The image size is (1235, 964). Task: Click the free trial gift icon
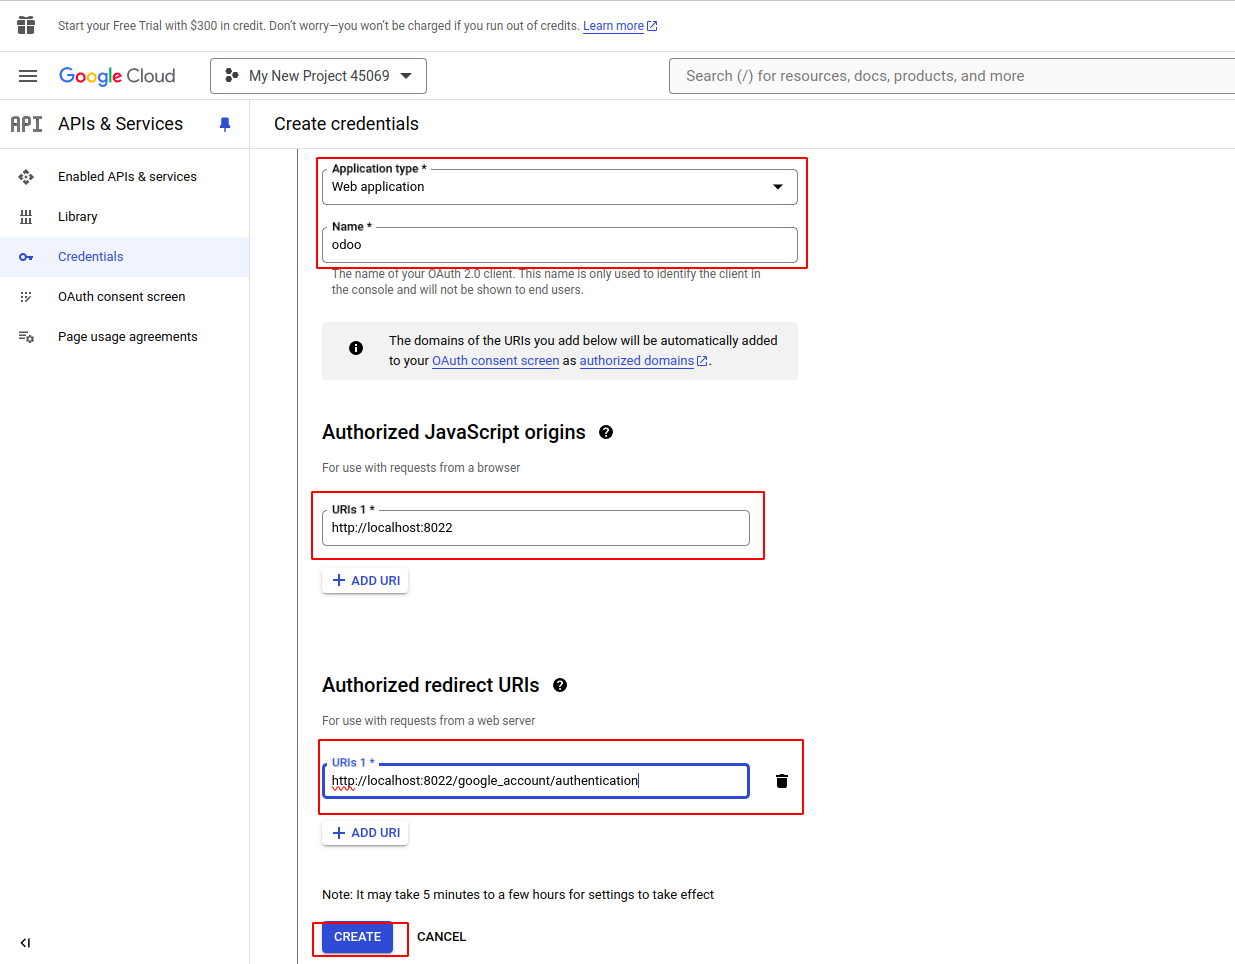pyautogui.click(x=26, y=25)
